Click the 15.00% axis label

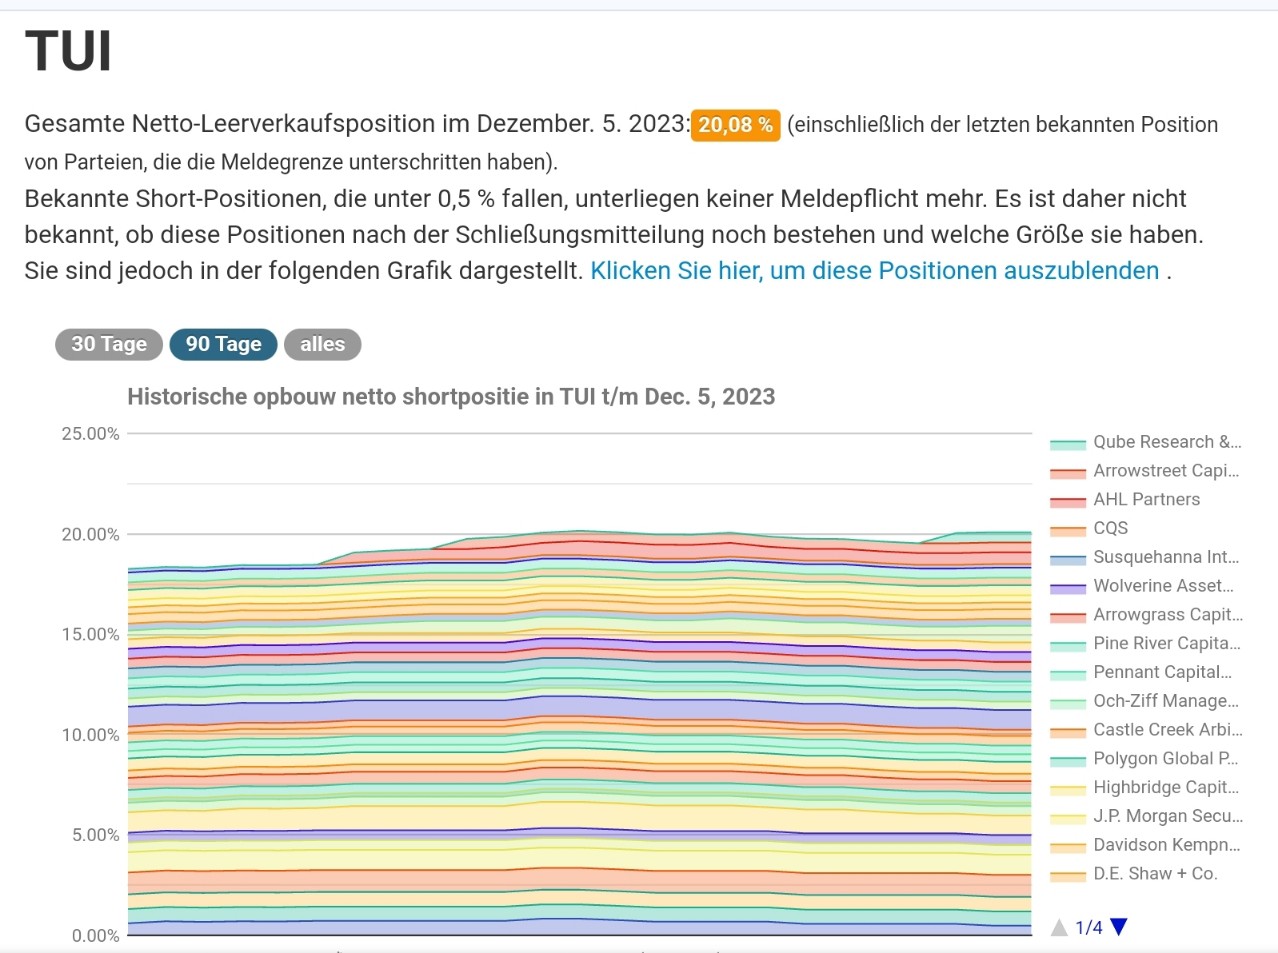(90, 635)
